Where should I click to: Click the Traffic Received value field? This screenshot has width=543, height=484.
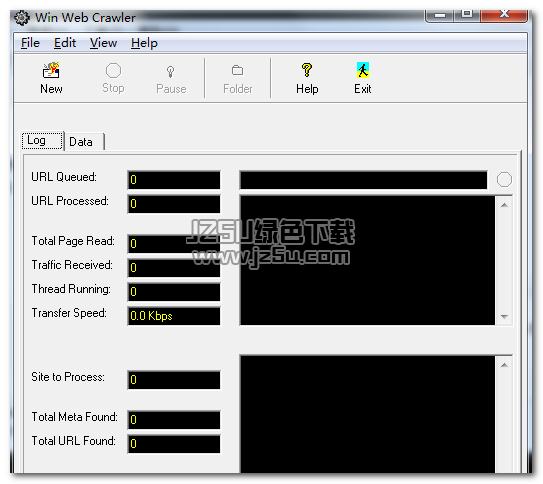[x=174, y=268]
